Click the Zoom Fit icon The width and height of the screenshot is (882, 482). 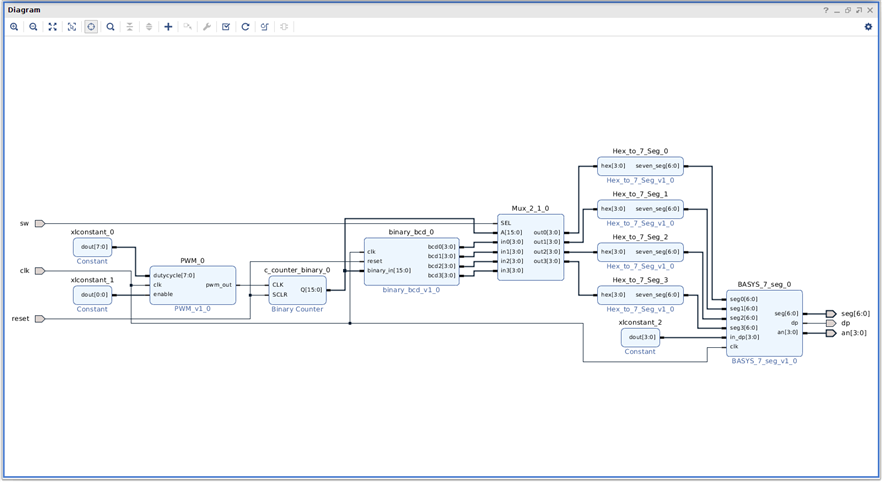53,27
